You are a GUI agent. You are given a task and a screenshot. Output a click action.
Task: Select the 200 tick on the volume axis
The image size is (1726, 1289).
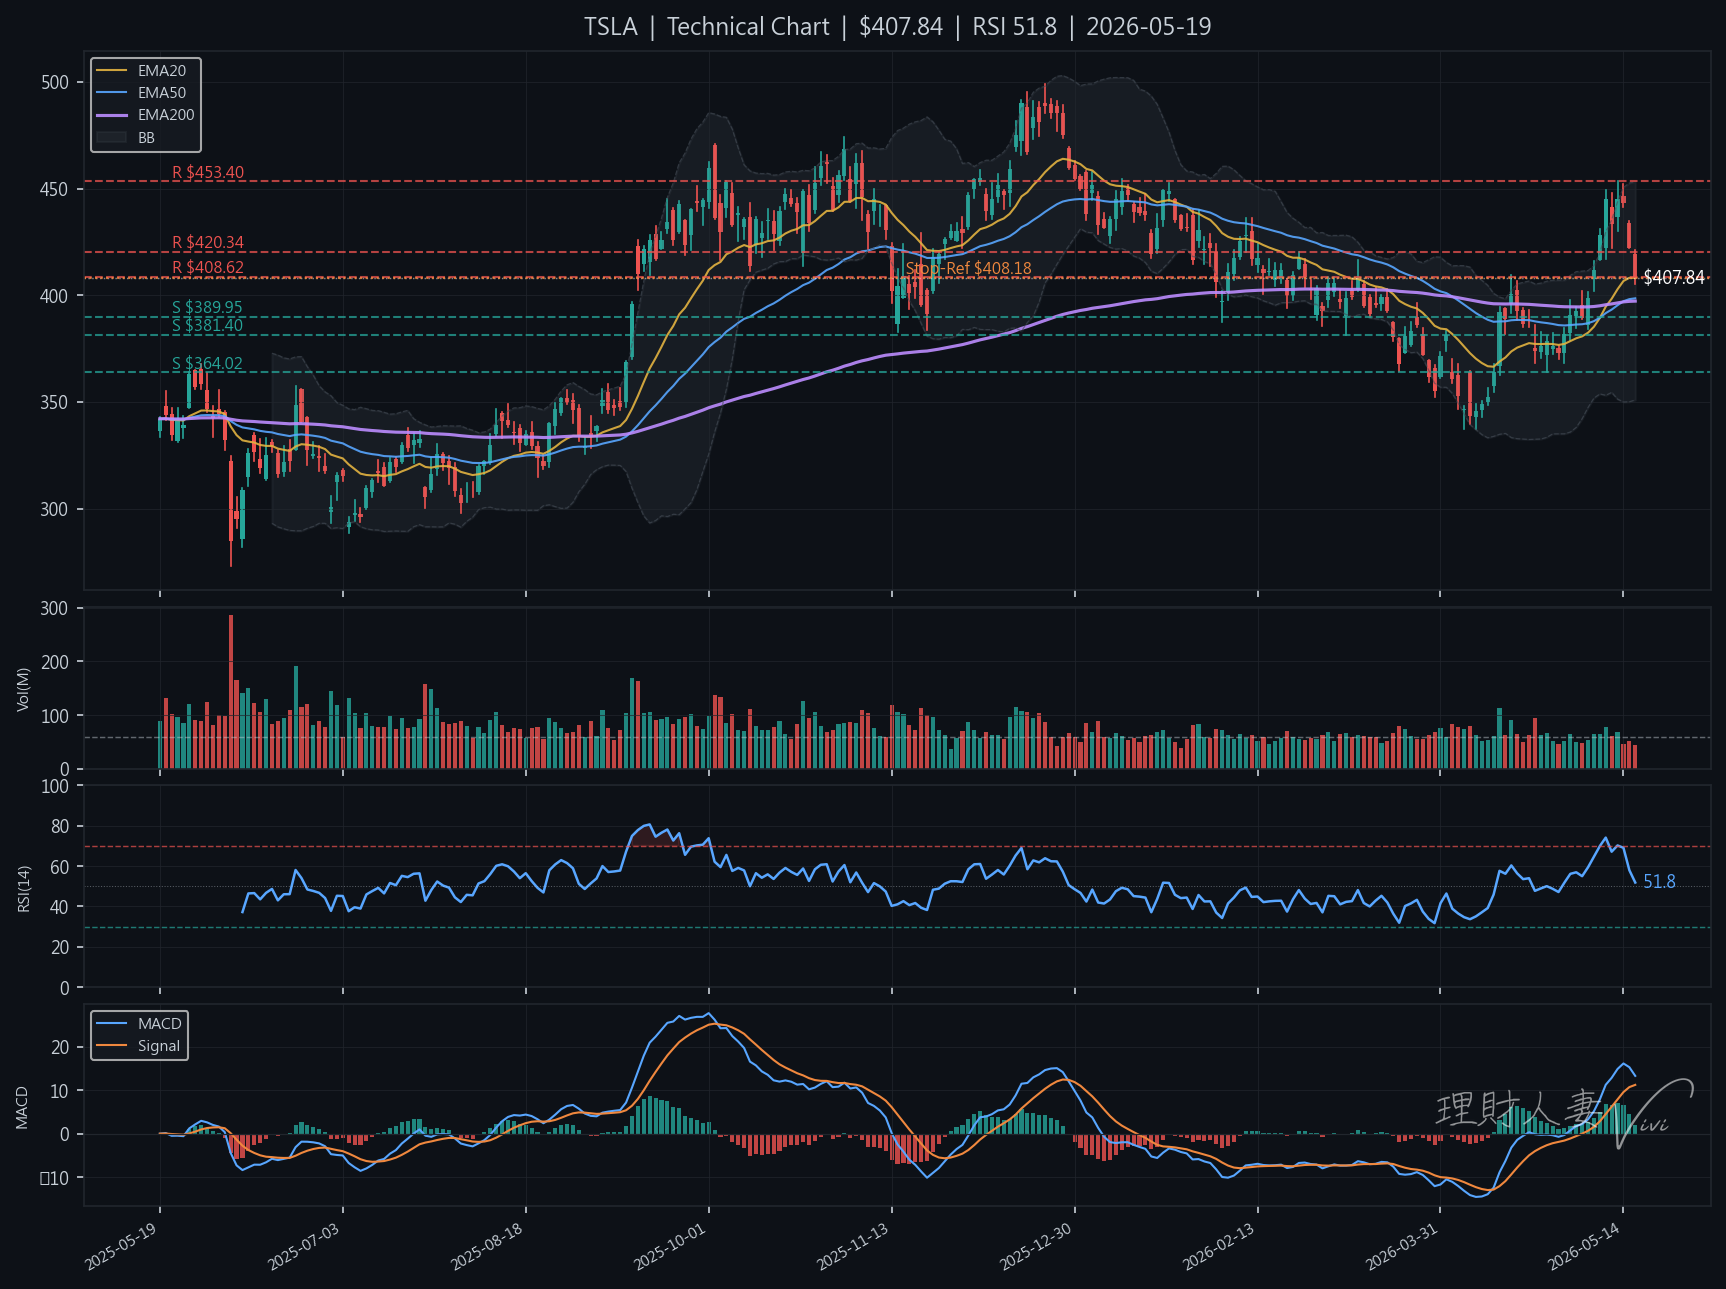point(55,662)
